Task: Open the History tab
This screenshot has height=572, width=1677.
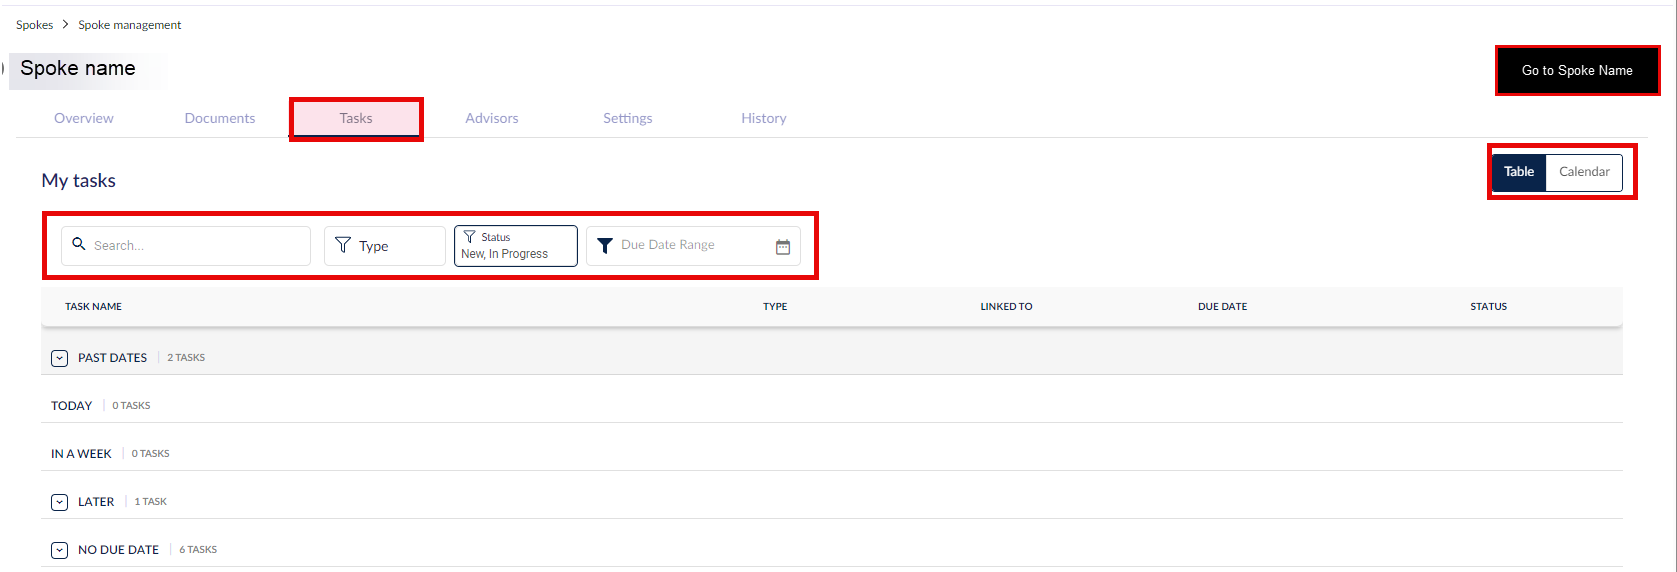Action: [764, 118]
